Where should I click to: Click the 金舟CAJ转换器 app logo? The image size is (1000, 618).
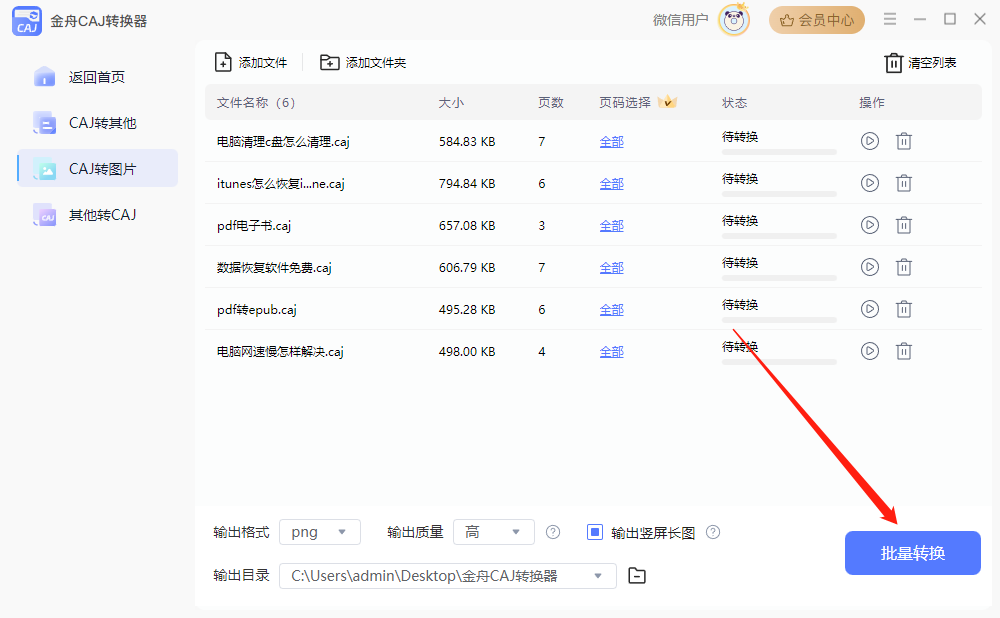27,21
